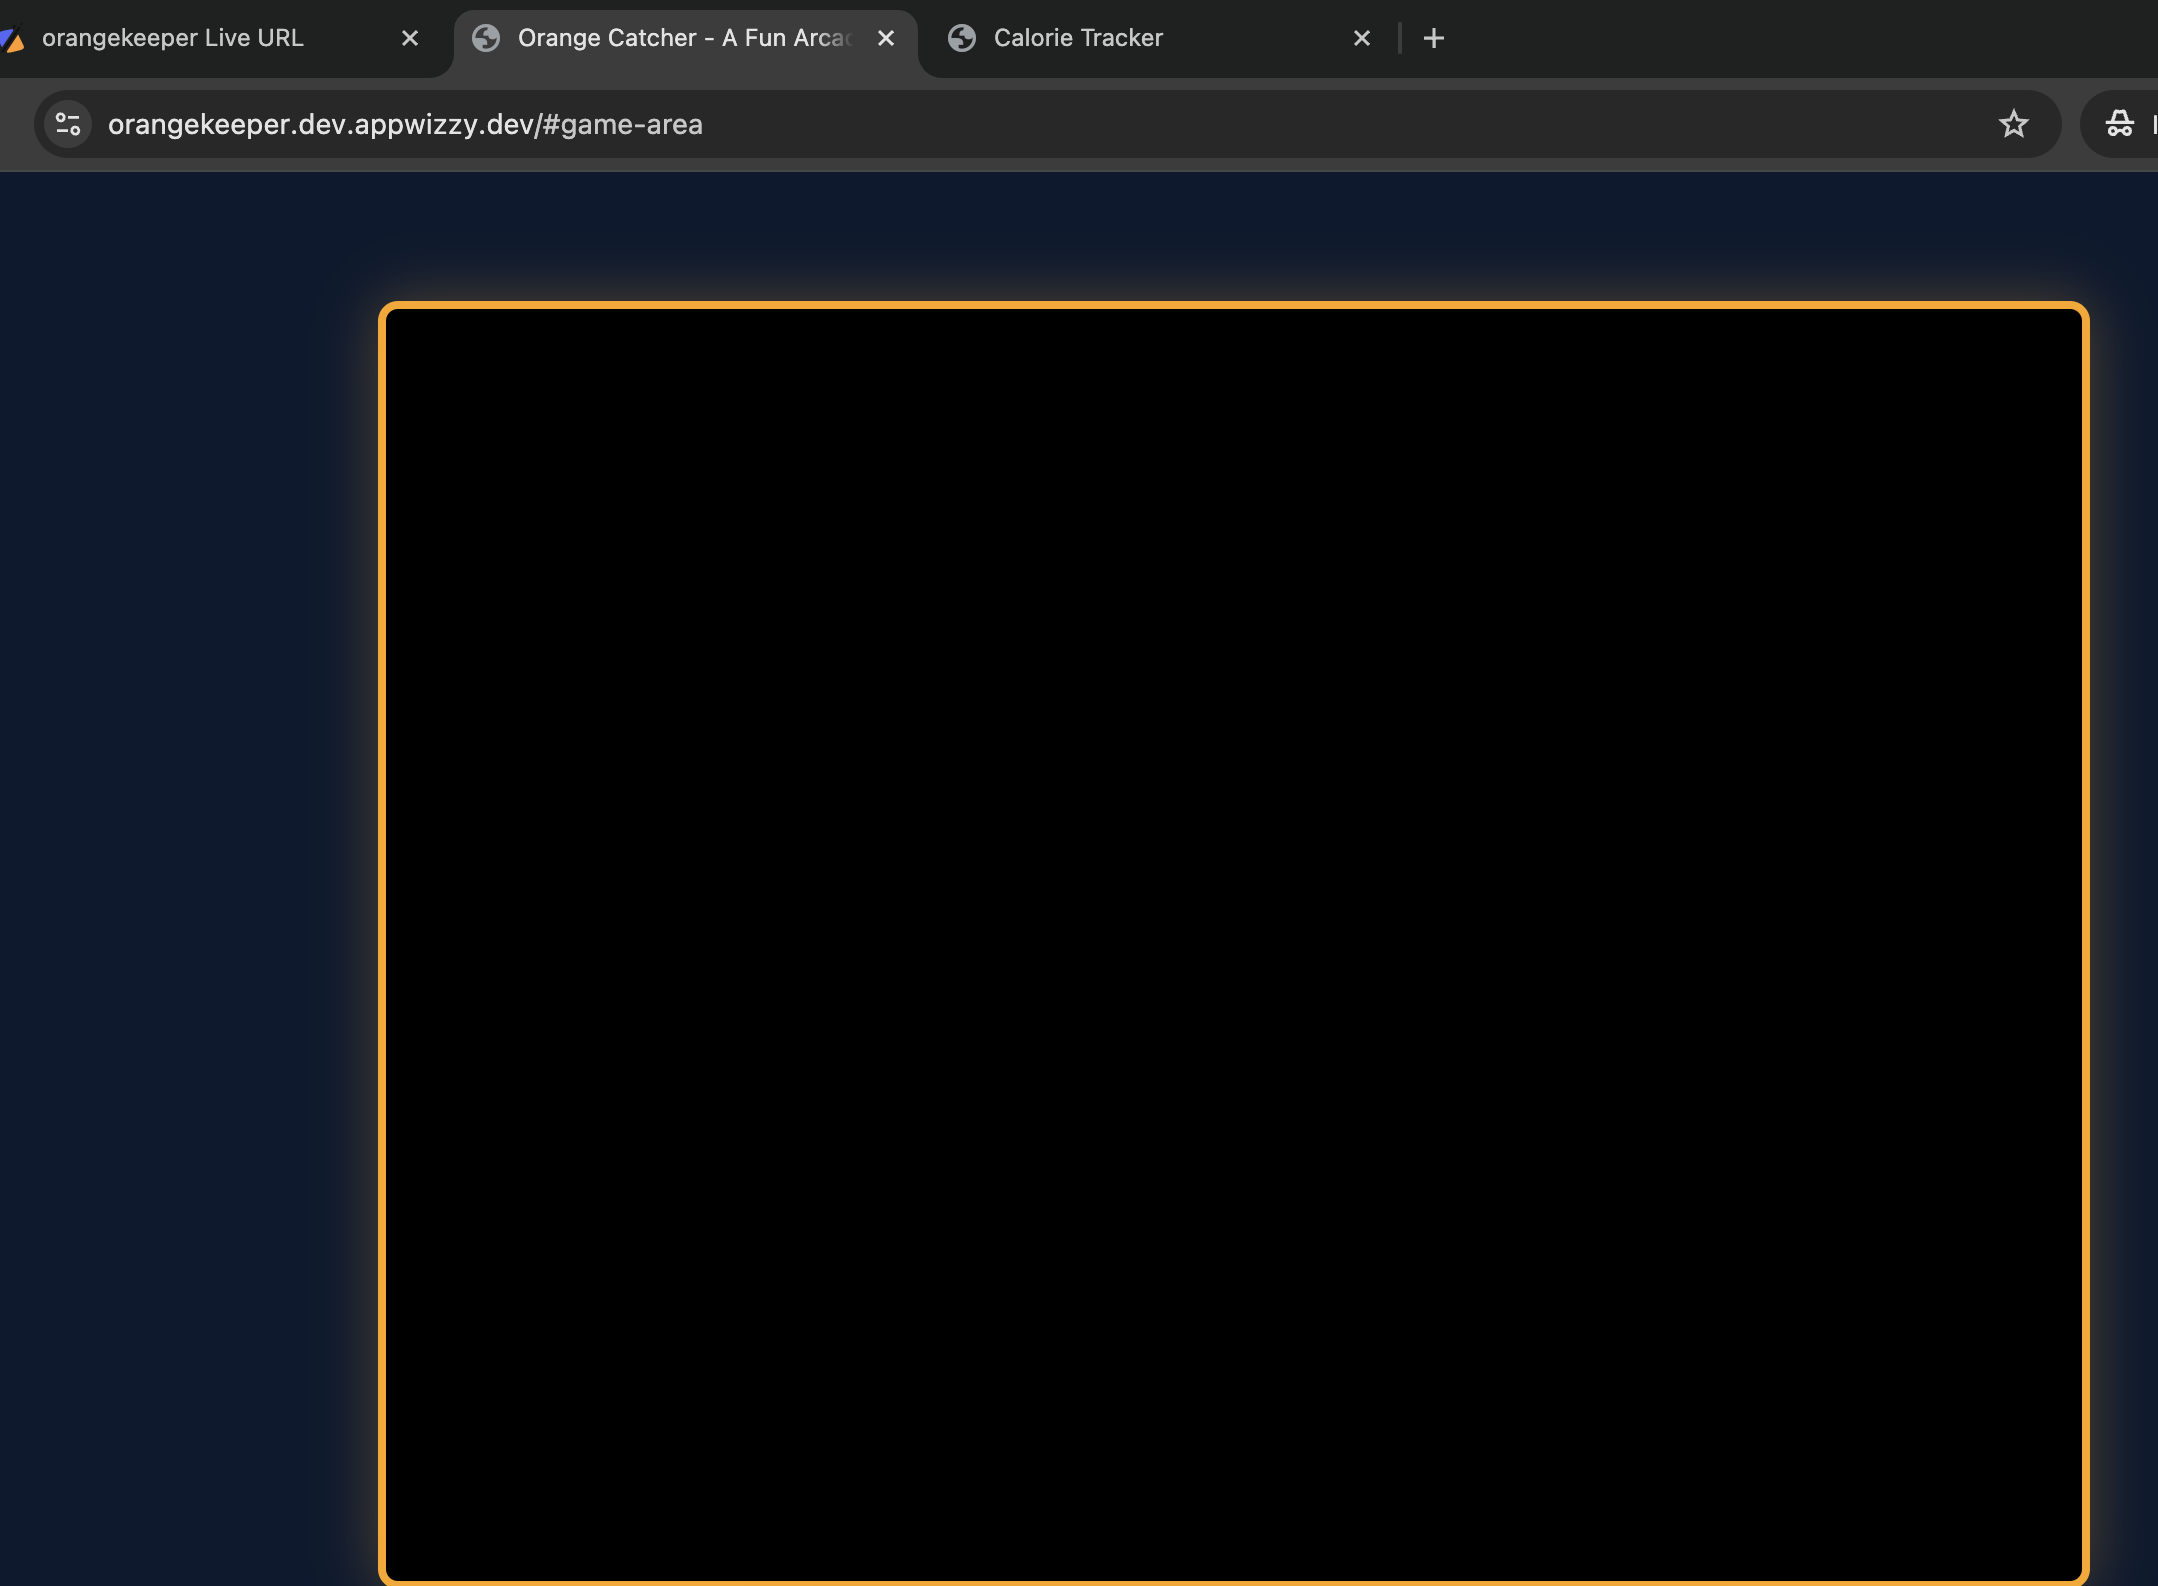2158x1586 pixels.
Task: Switch to the Calorie Tracker tab
Action: 1078,39
